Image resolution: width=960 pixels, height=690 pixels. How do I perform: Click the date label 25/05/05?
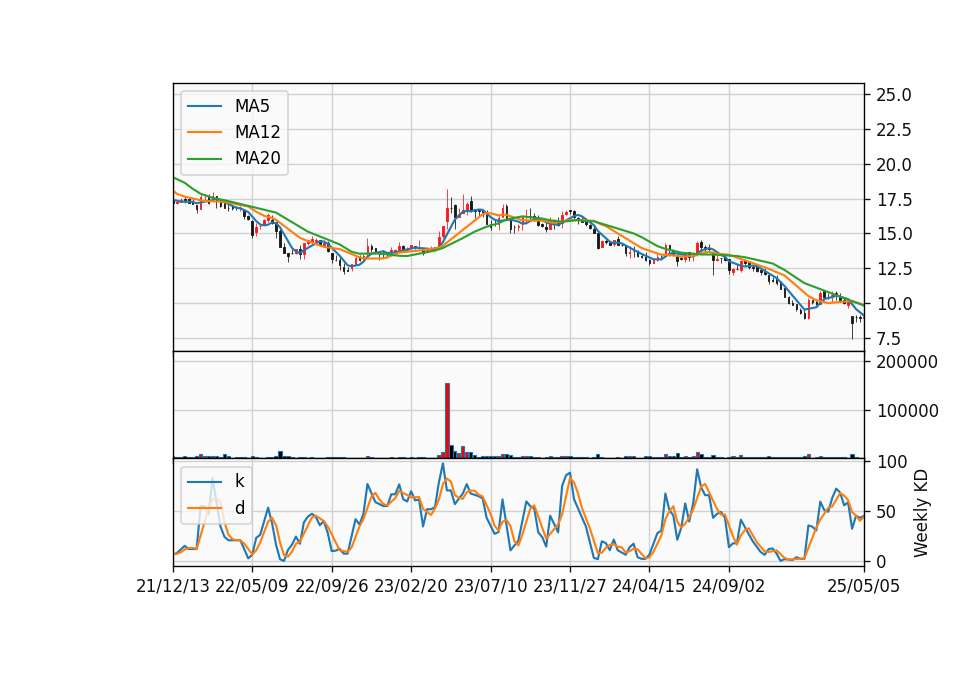[864, 586]
